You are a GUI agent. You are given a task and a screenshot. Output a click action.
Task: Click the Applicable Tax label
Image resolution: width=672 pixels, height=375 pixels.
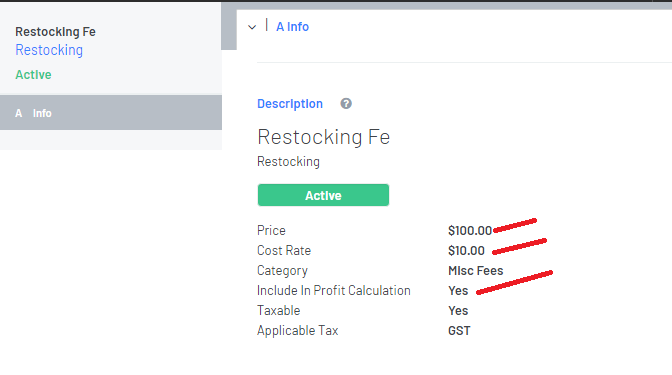(x=297, y=331)
